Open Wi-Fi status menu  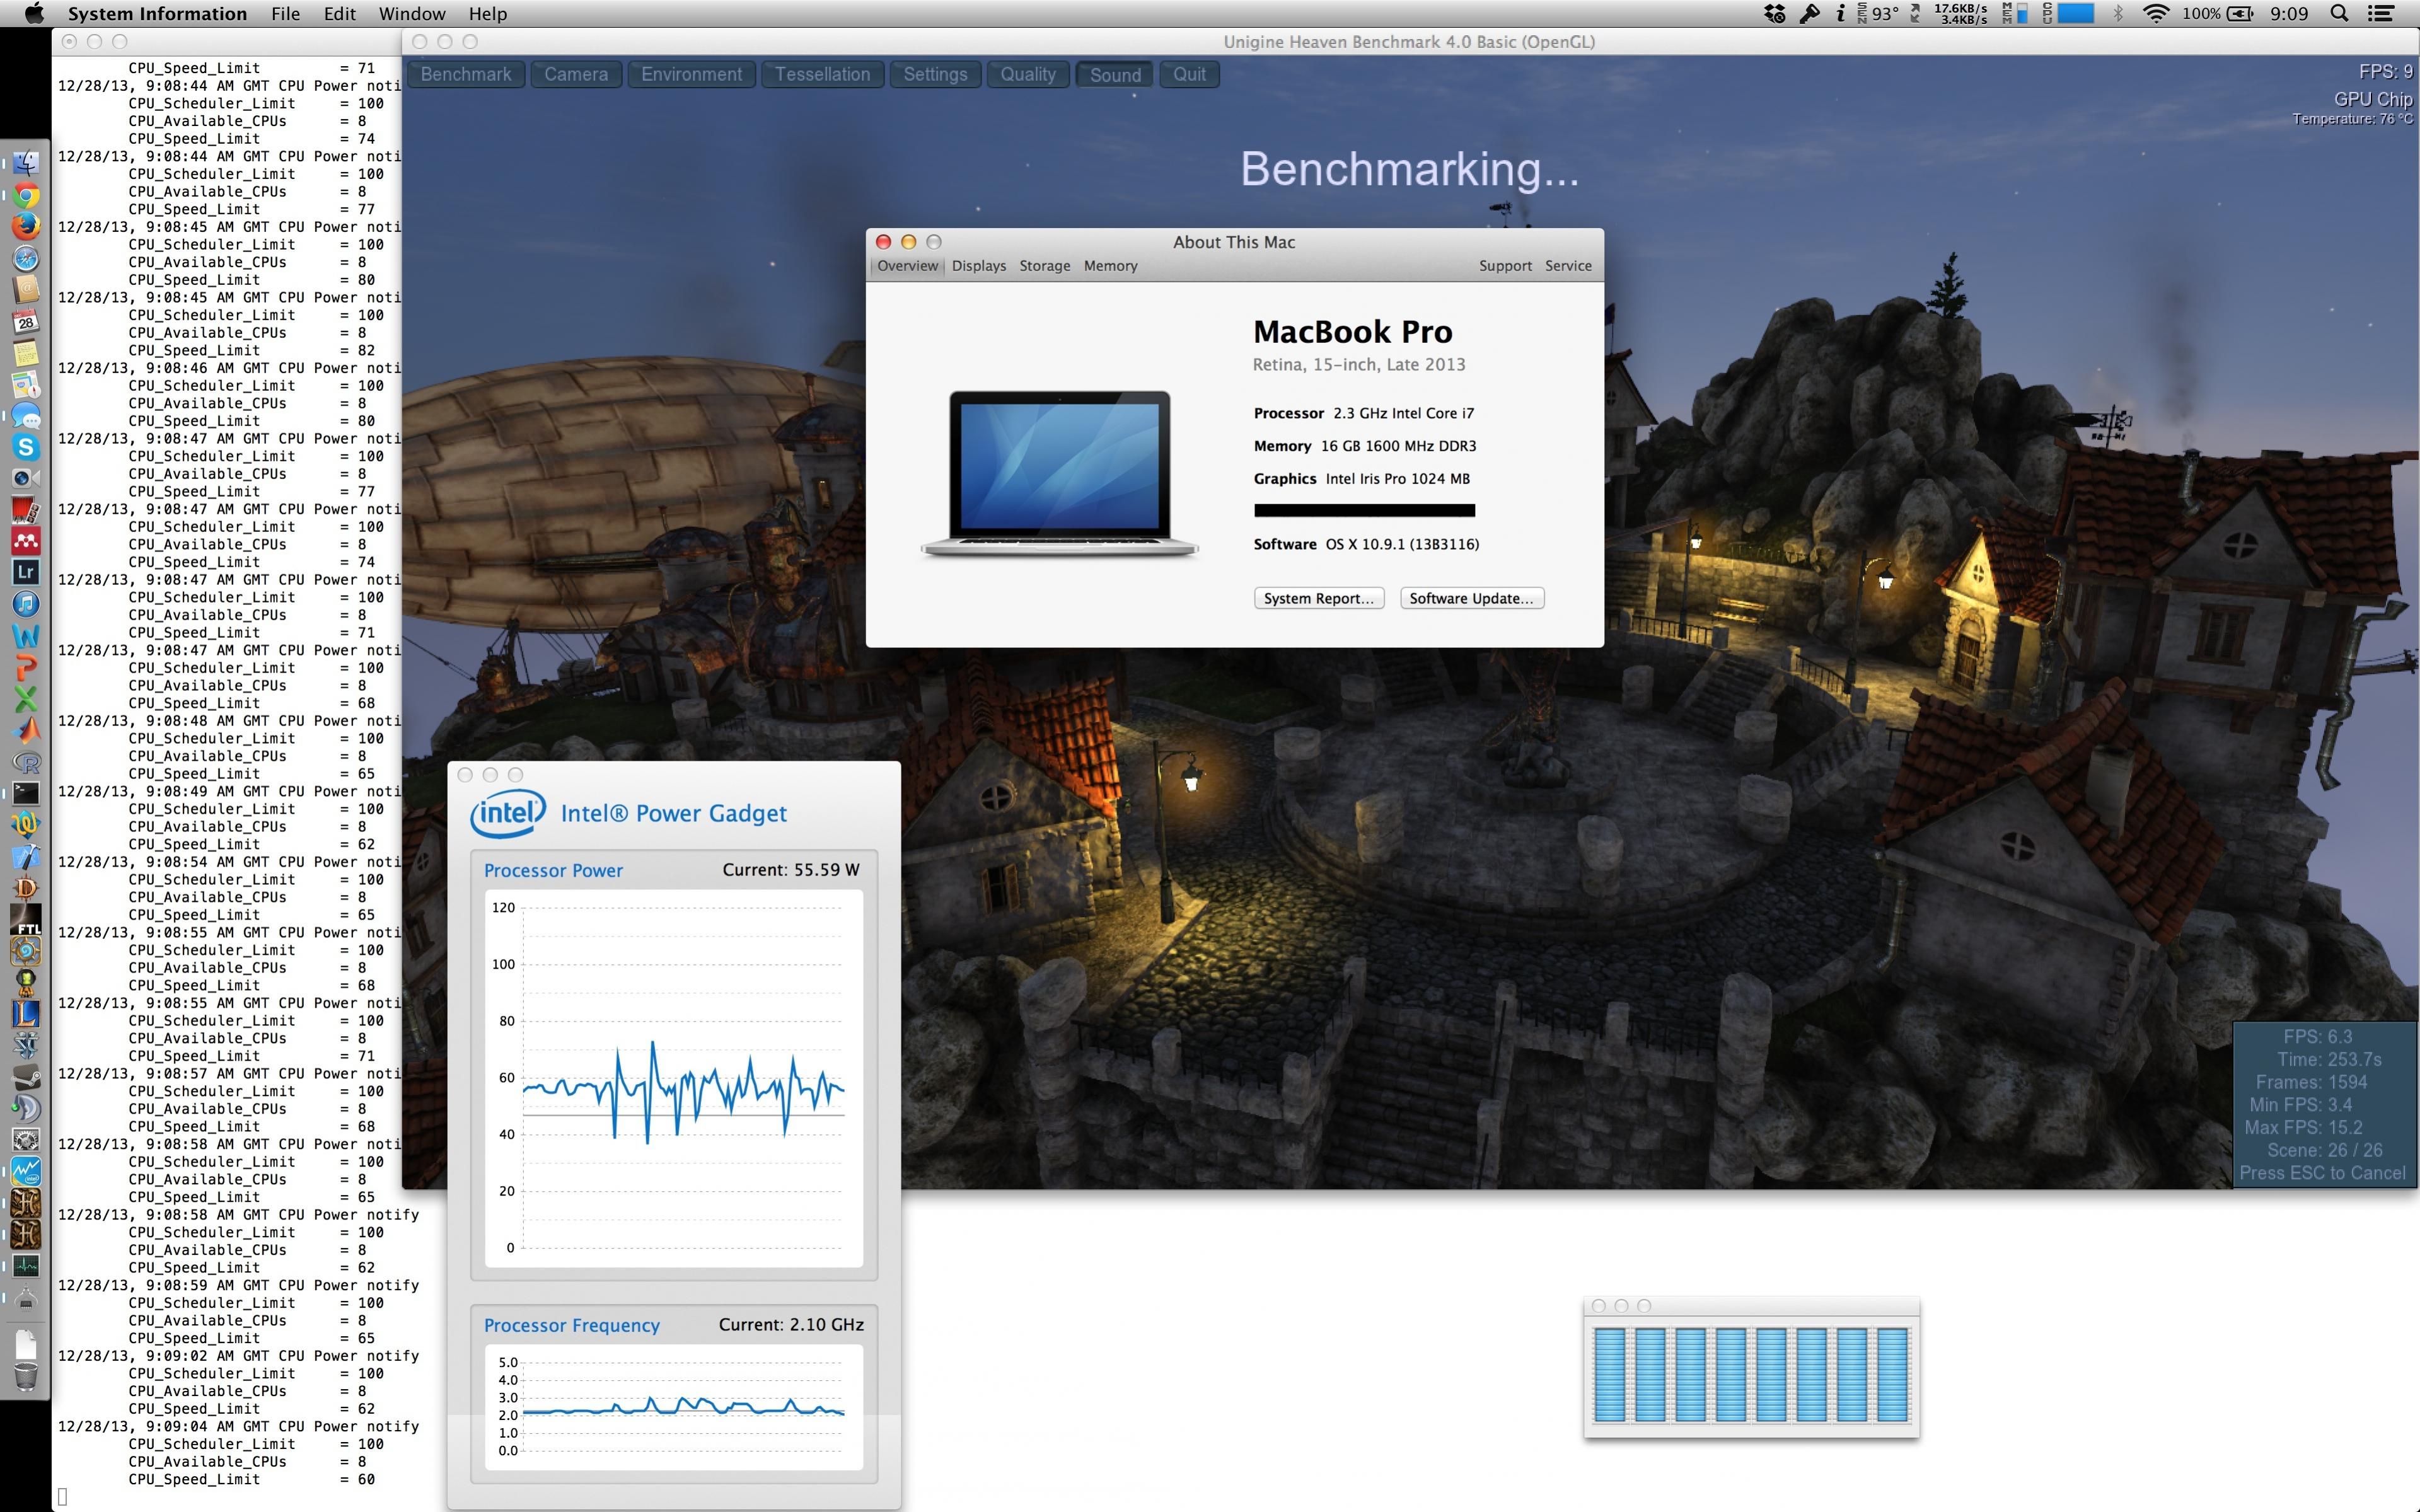click(x=2156, y=14)
